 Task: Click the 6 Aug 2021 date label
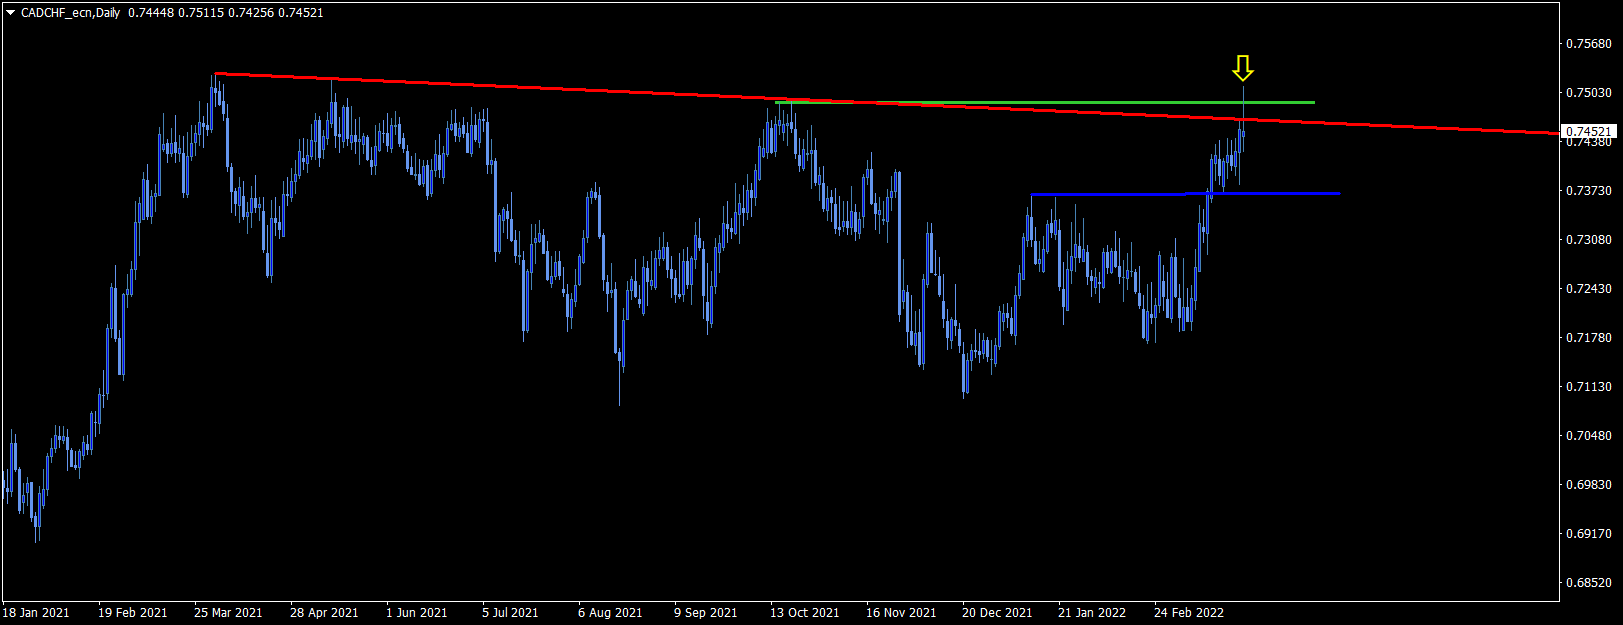click(610, 613)
